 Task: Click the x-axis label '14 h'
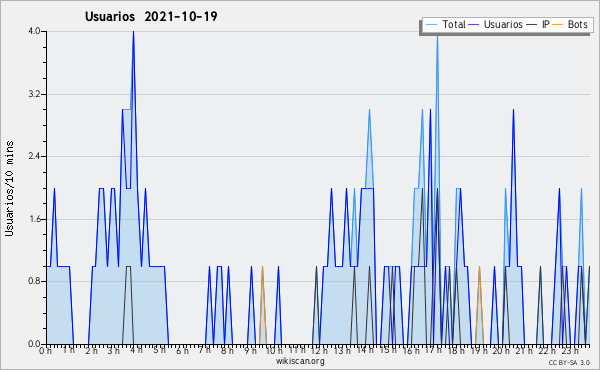tap(364, 350)
